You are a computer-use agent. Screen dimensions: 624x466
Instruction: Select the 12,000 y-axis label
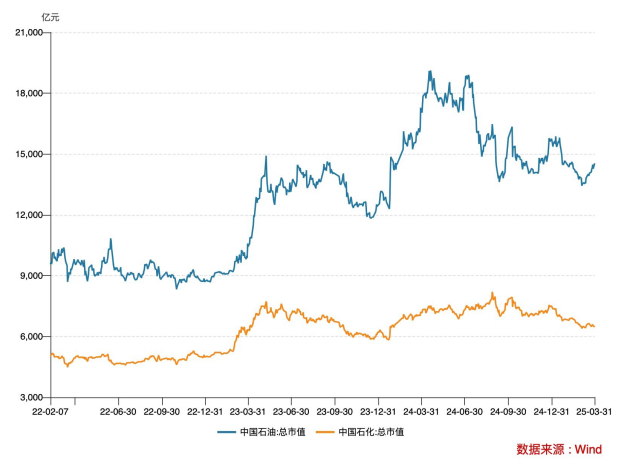31,216
